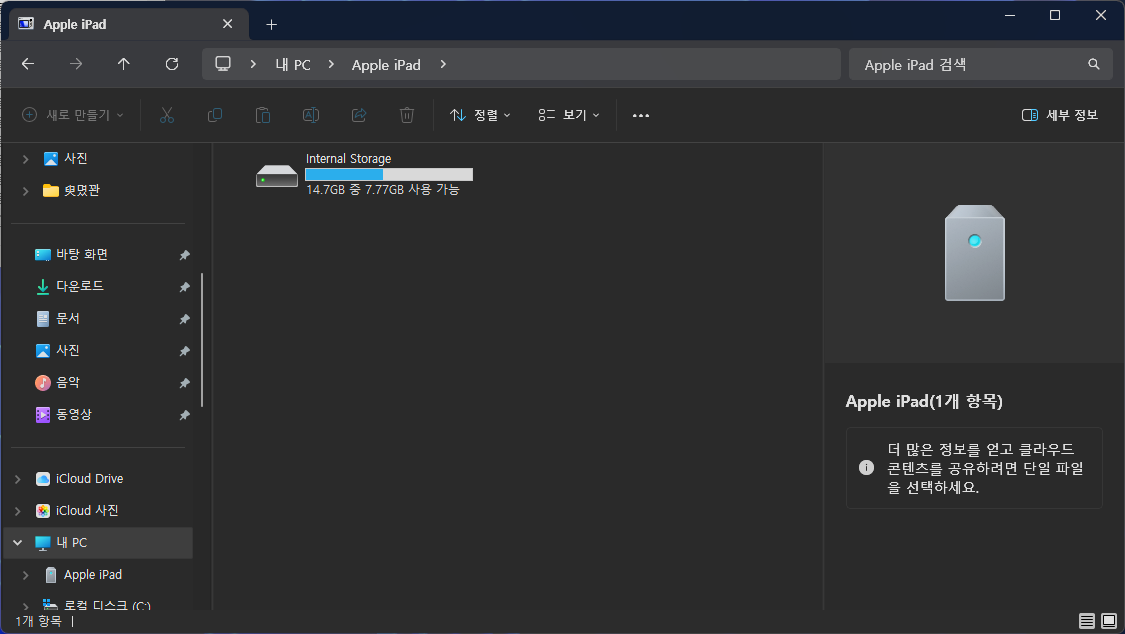Click the Cut scissors icon
The image size is (1125, 634).
pyautogui.click(x=166, y=115)
